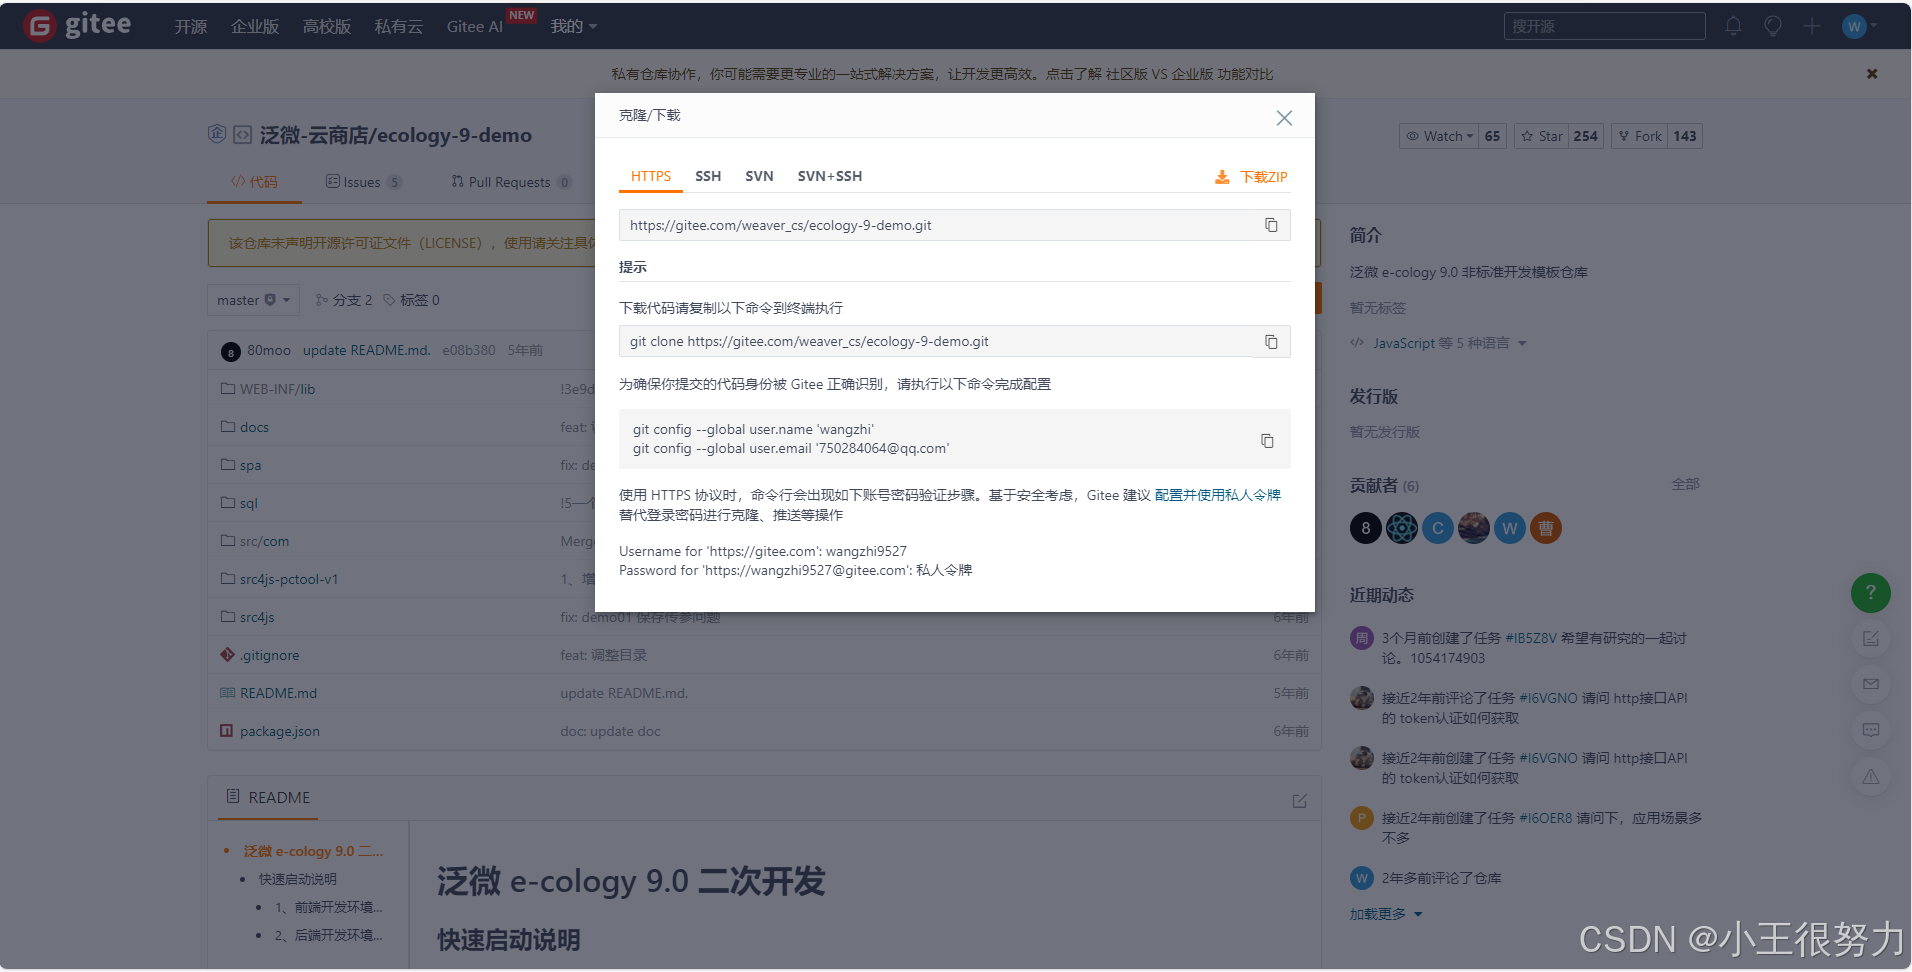Expand the JavaScript languages dropdown

1439,343
